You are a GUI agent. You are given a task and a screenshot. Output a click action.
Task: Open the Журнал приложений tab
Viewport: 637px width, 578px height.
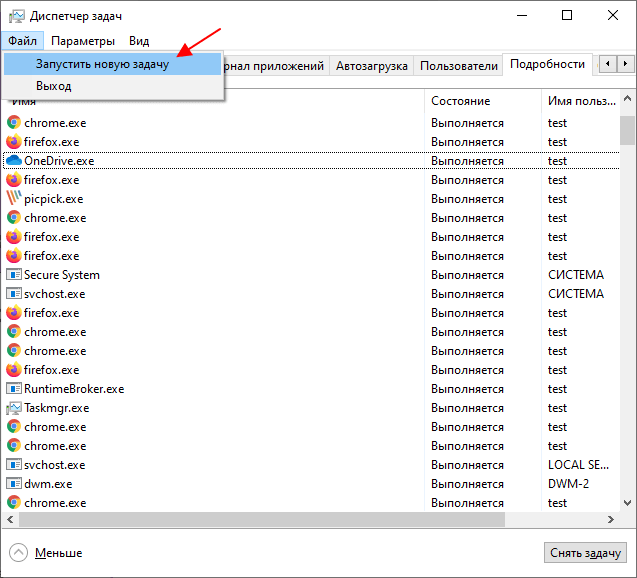[x=276, y=66]
